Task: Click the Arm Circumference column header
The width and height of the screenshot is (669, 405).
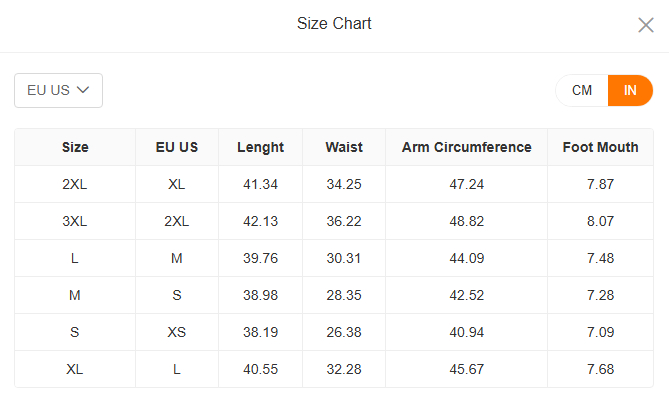Action: click(466, 147)
